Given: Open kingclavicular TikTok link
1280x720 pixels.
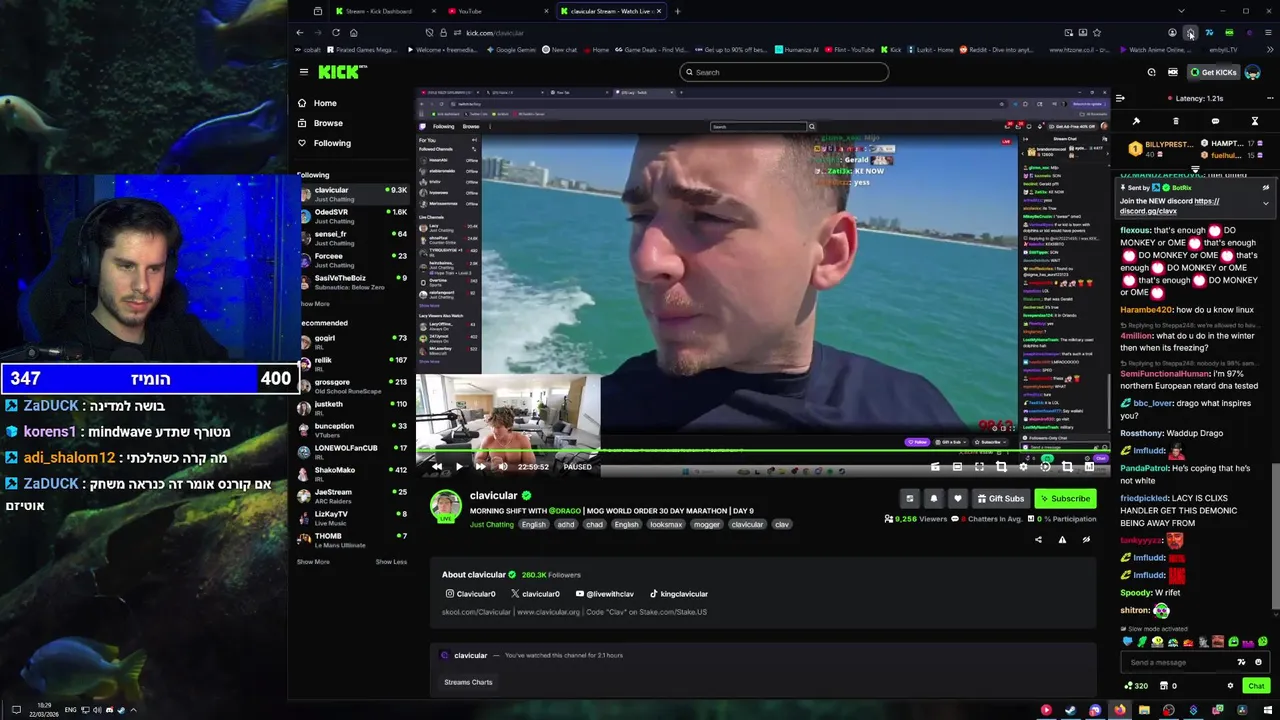Looking at the screenshot, I should (679, 594).
